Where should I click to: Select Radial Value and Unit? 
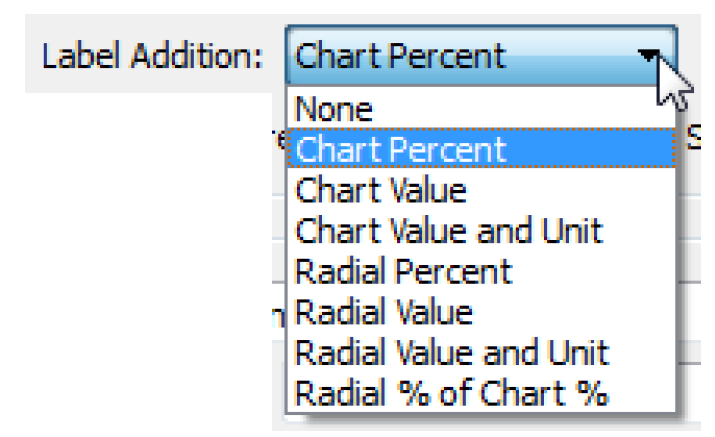(x=452, y=352)
